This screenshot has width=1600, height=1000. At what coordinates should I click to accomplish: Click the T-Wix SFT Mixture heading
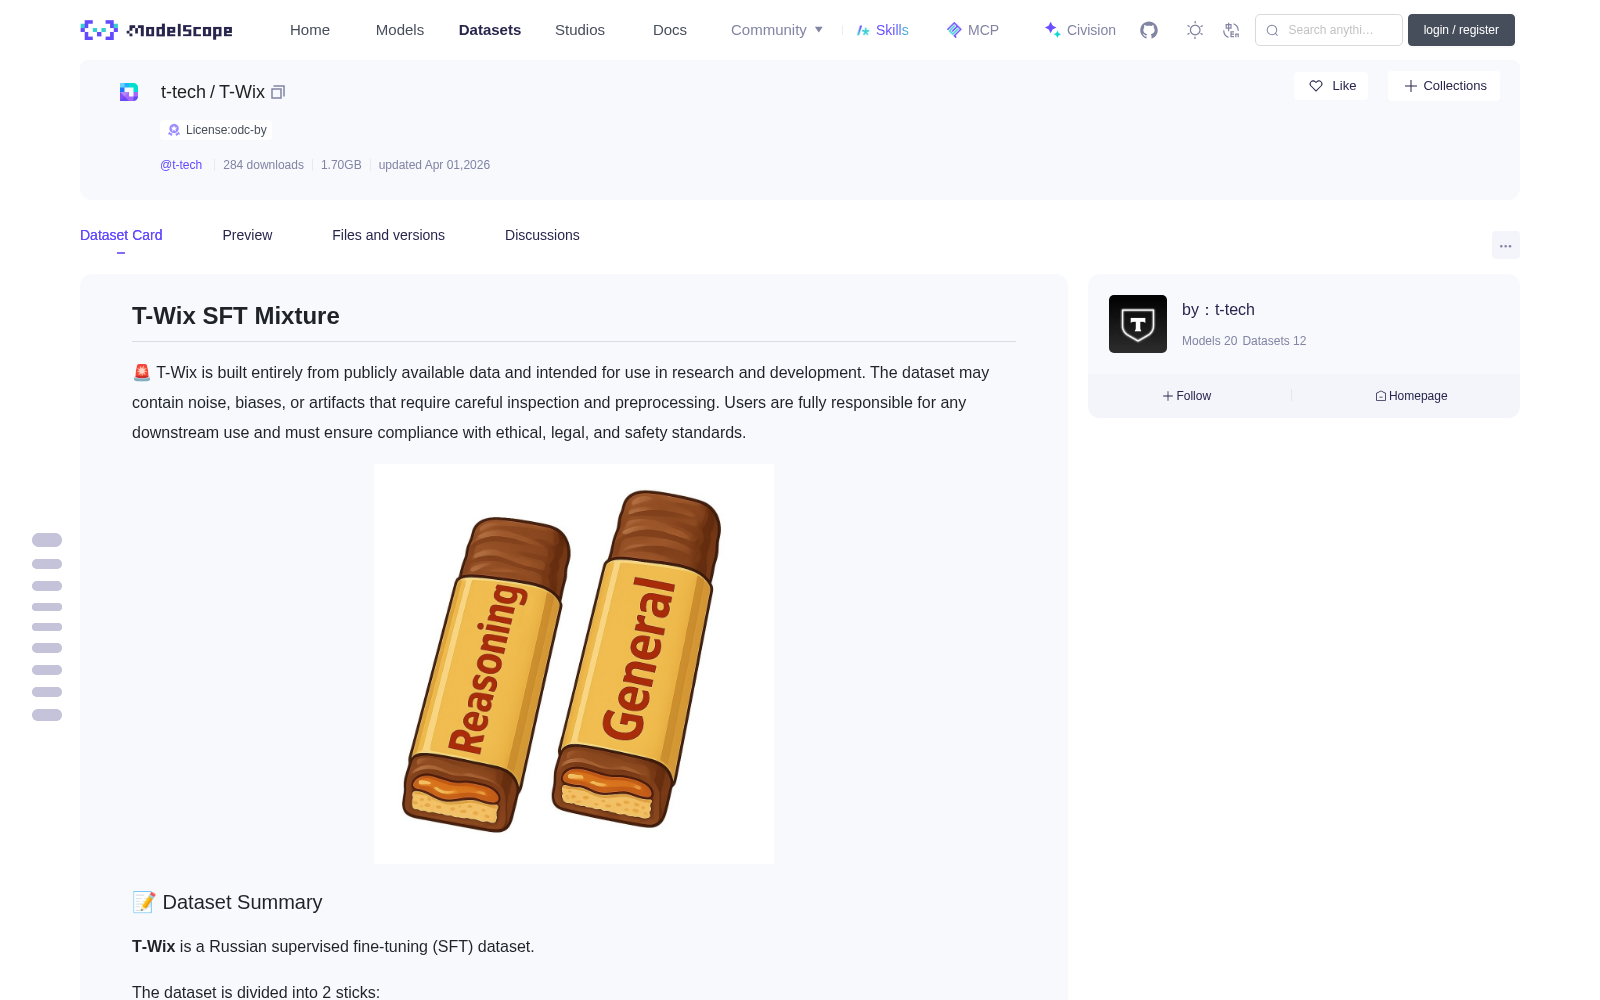click(236, 316)
